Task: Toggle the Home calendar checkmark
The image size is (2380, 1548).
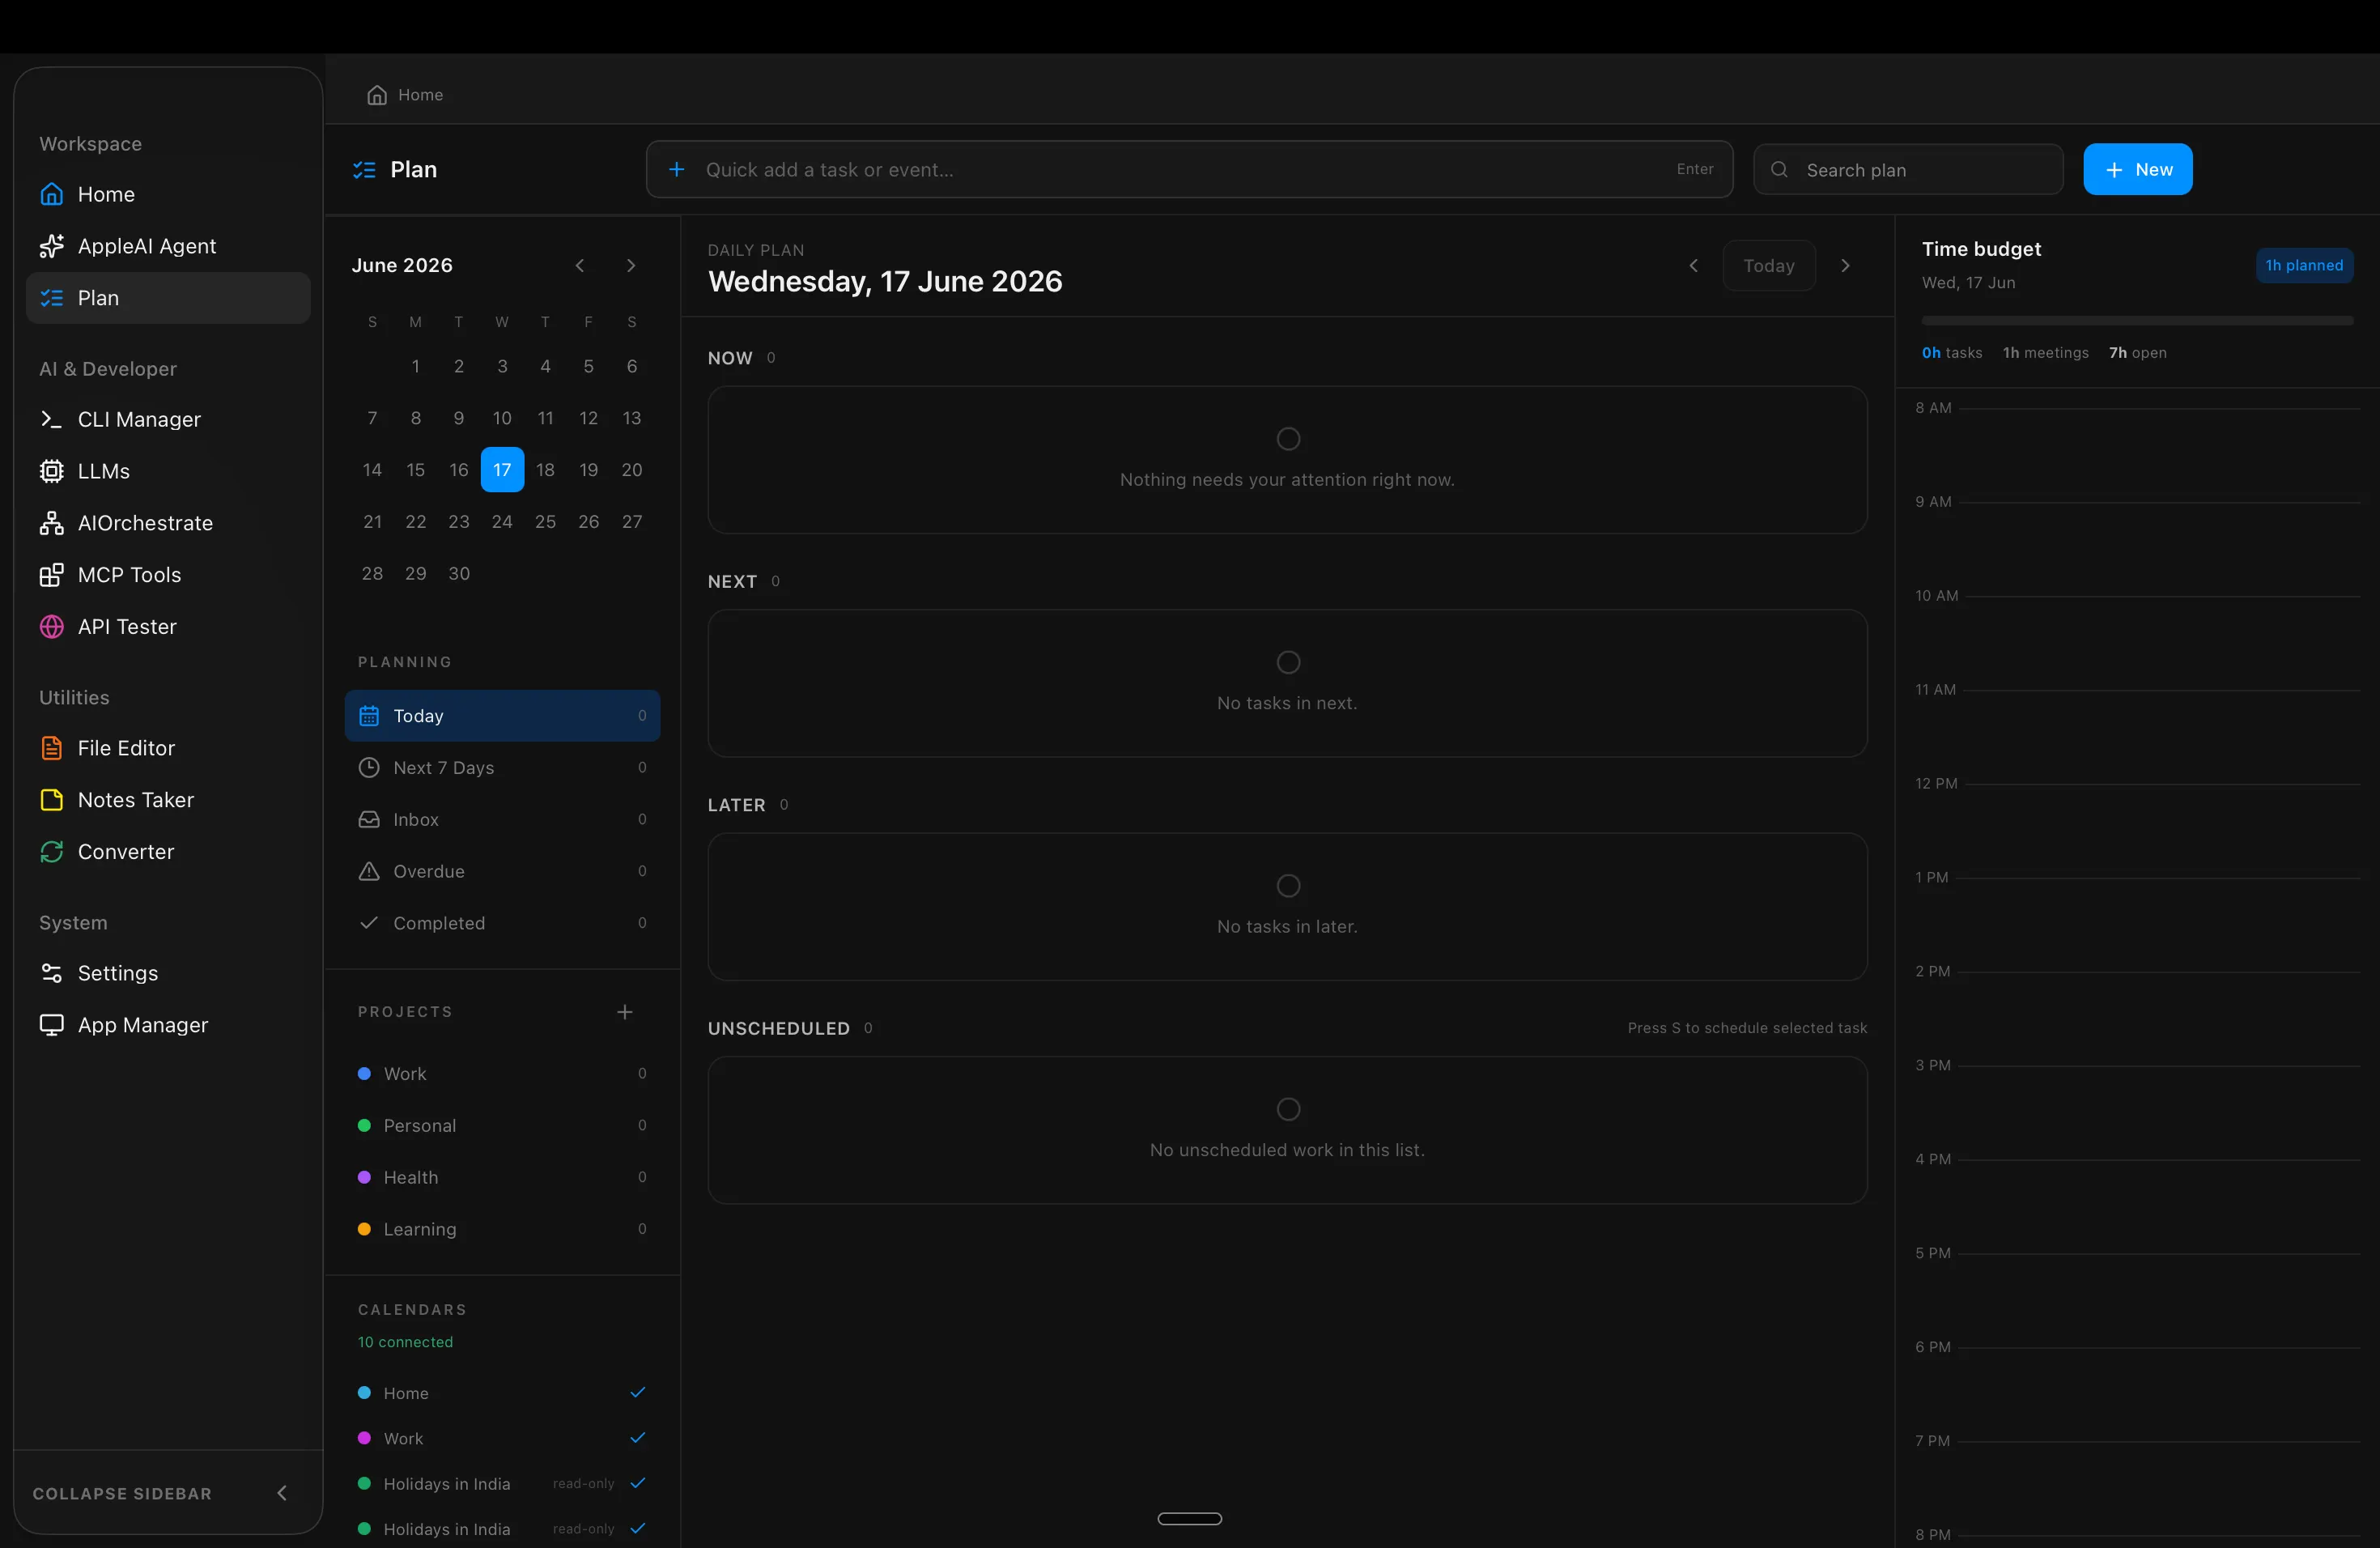Action: click(638, 1392)
